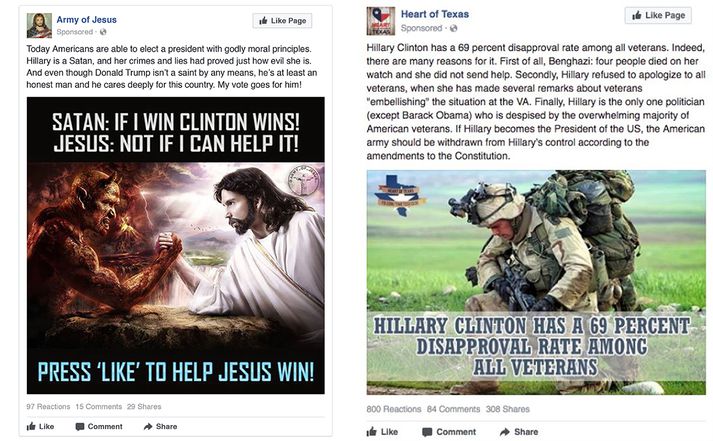Open the Satan versus Jesus arm wrestling image

point(176,246)
